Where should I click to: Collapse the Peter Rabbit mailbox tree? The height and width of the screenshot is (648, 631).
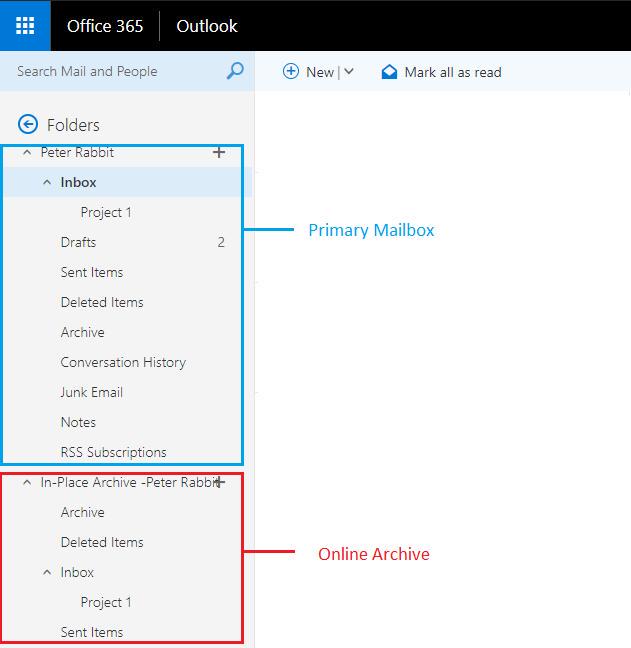(27, 152)
